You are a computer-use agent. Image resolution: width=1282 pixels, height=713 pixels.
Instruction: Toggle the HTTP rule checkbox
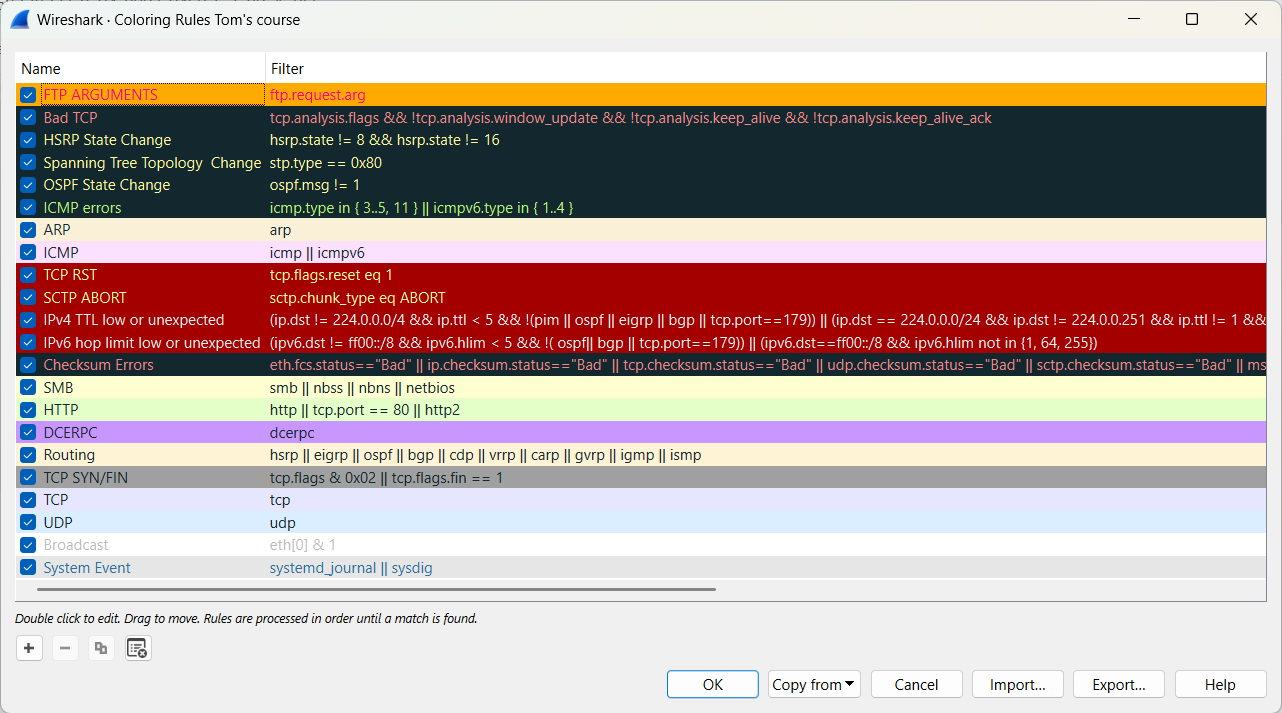[x=28, y=410]
